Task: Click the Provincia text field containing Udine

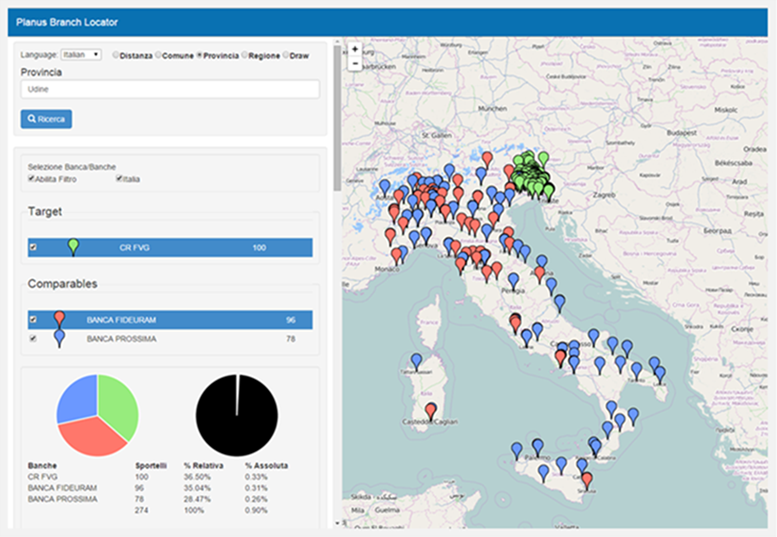Action: click(x=169, y=89)
